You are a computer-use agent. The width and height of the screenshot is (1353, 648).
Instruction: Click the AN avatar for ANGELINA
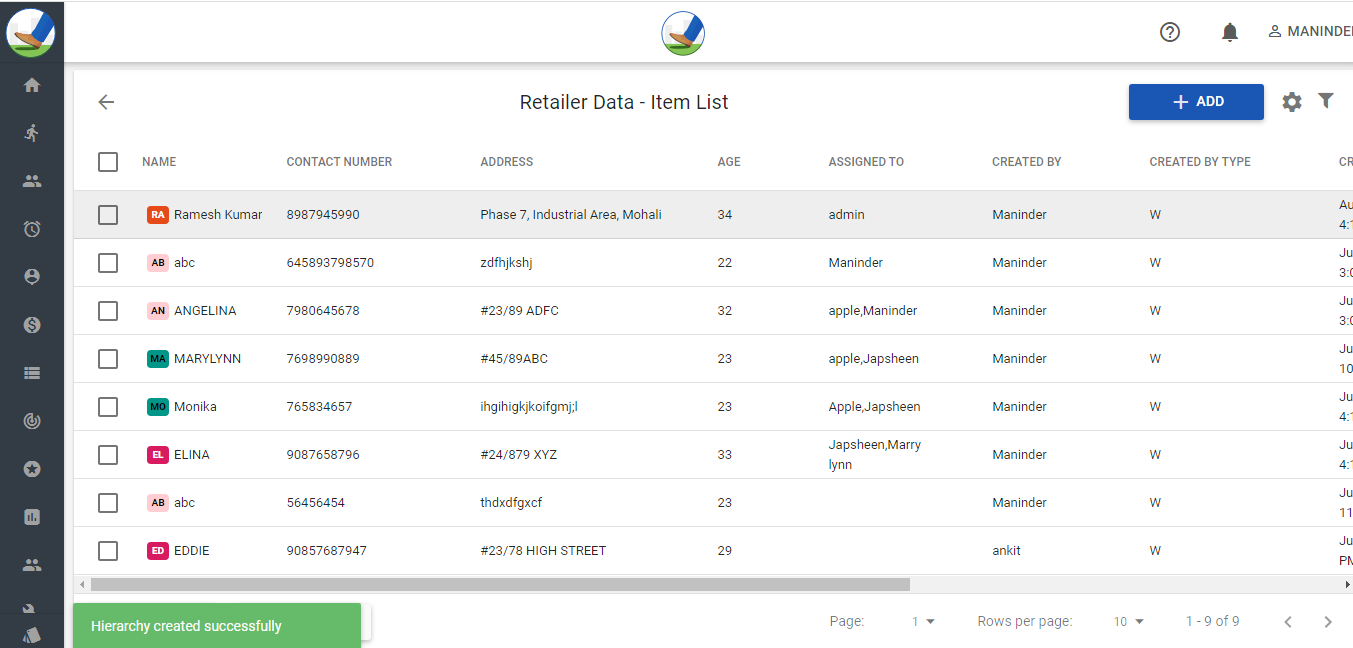click(158, 311)
